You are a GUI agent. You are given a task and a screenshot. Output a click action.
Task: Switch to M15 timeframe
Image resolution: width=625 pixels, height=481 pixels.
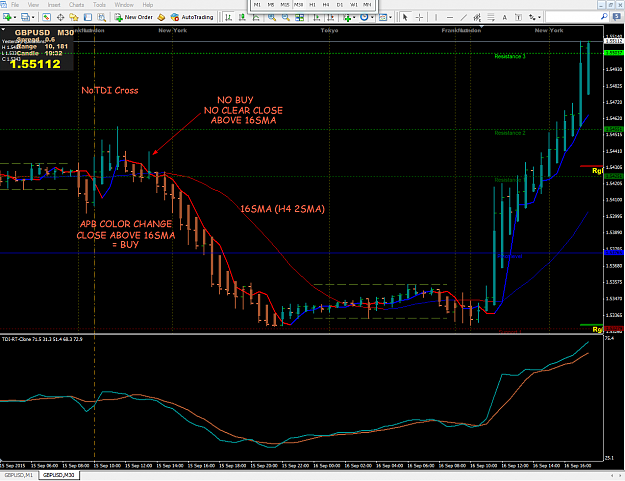tap(285, 5)
